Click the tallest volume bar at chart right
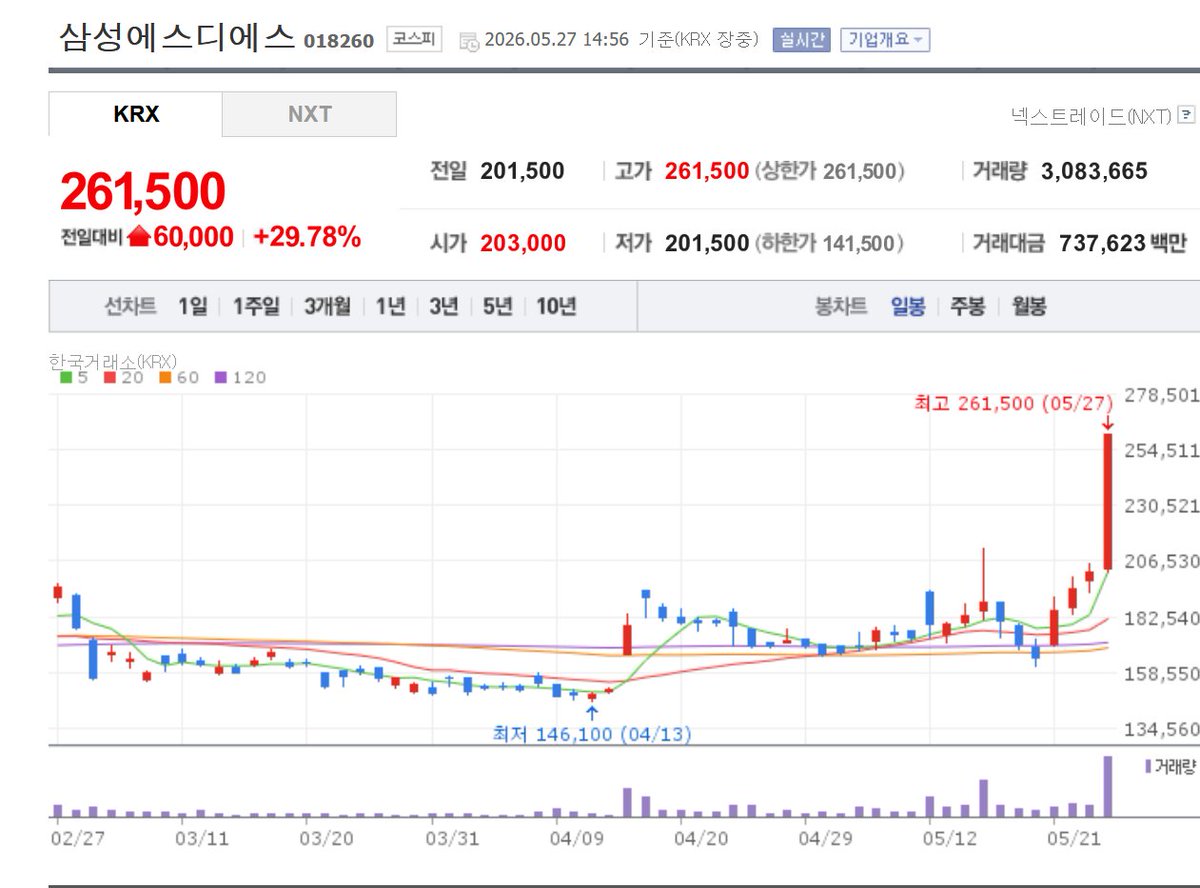 1108,788
